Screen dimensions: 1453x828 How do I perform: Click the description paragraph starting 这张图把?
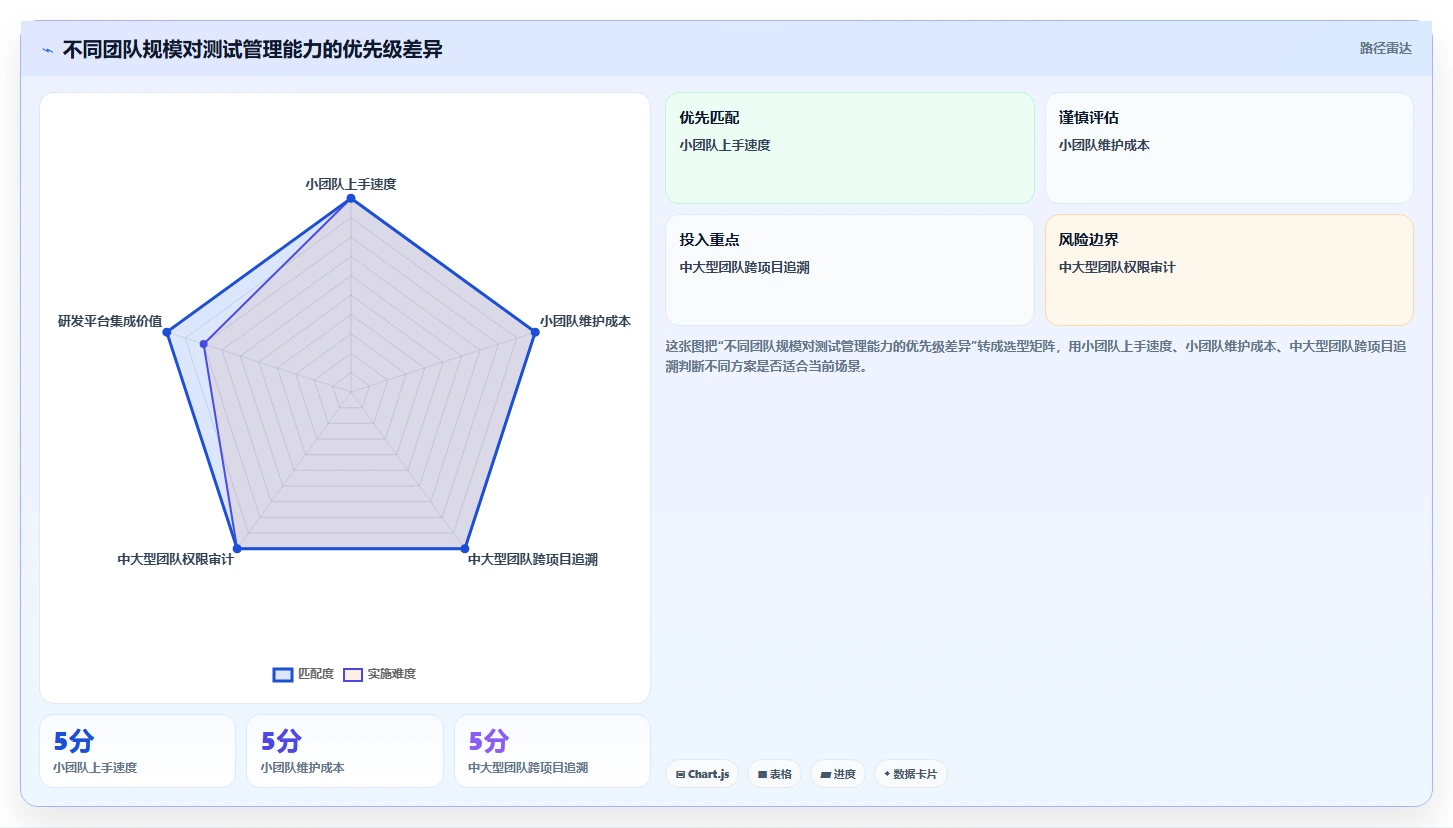(x=1037, y=356)
